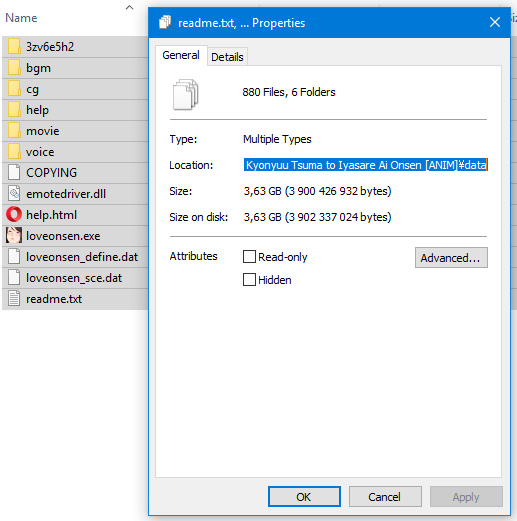The height and width of the screenshot is (521, 517).
Task: Select the COPYING file in list
Action: 75,173
